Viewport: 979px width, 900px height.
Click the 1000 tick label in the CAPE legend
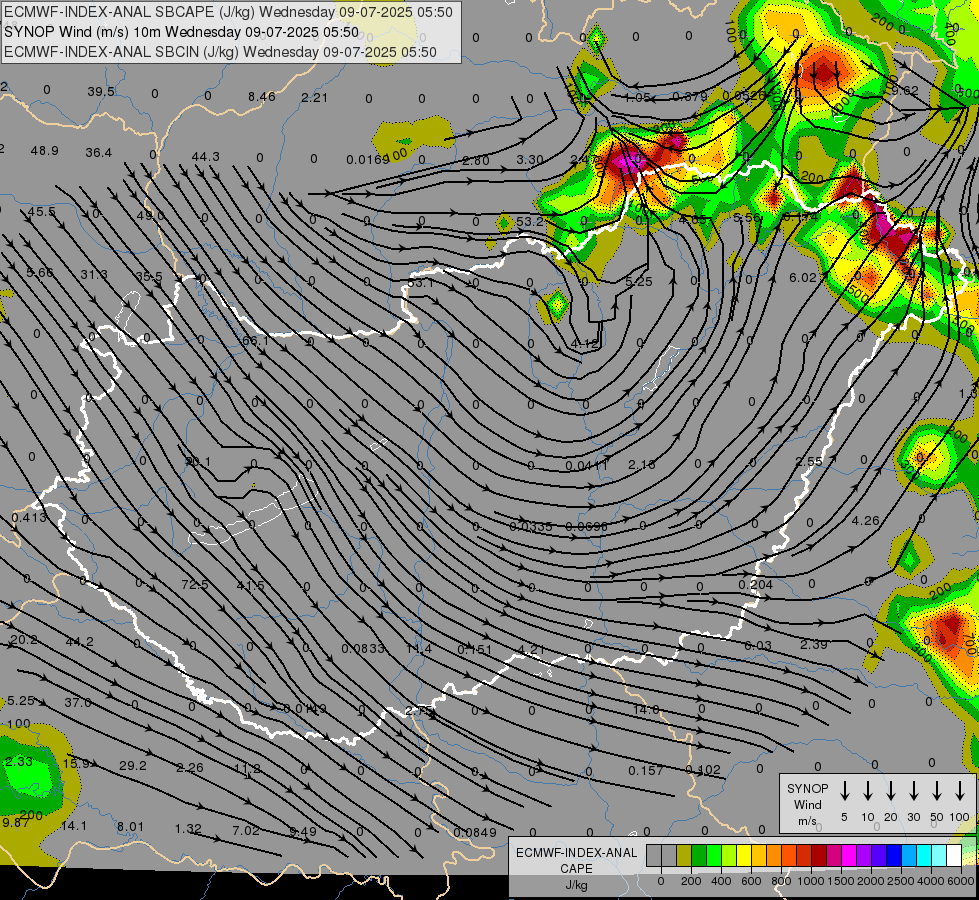pos(810,881)
